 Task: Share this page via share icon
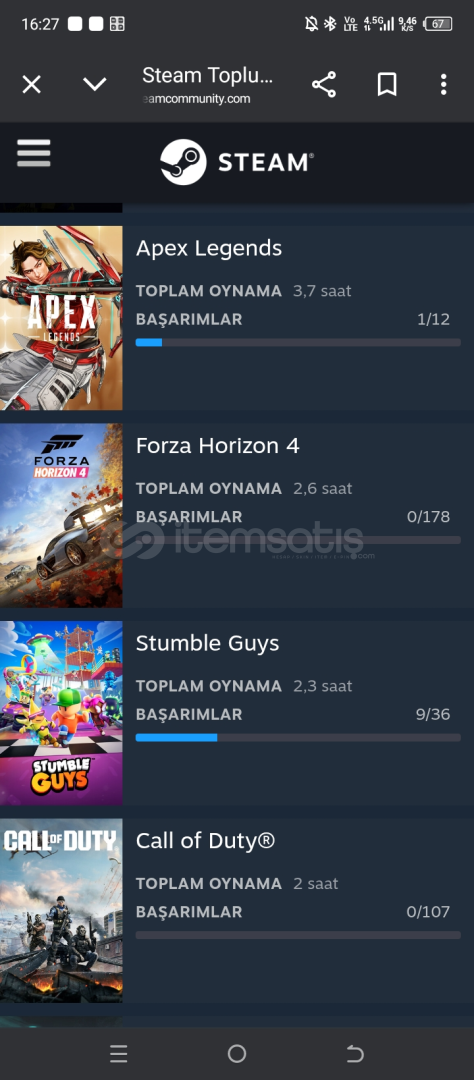click(324, 85)
